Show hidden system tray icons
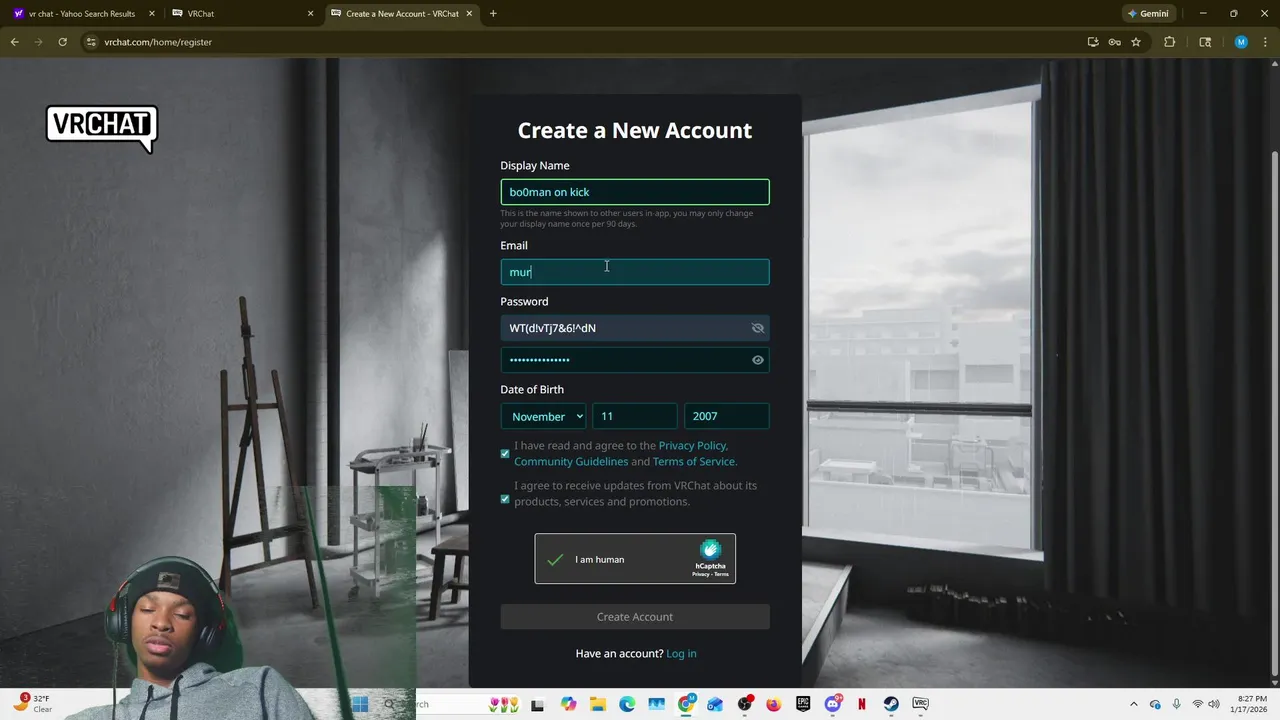This screenshot has height=720, width=1280. (x=1133, y=705)
